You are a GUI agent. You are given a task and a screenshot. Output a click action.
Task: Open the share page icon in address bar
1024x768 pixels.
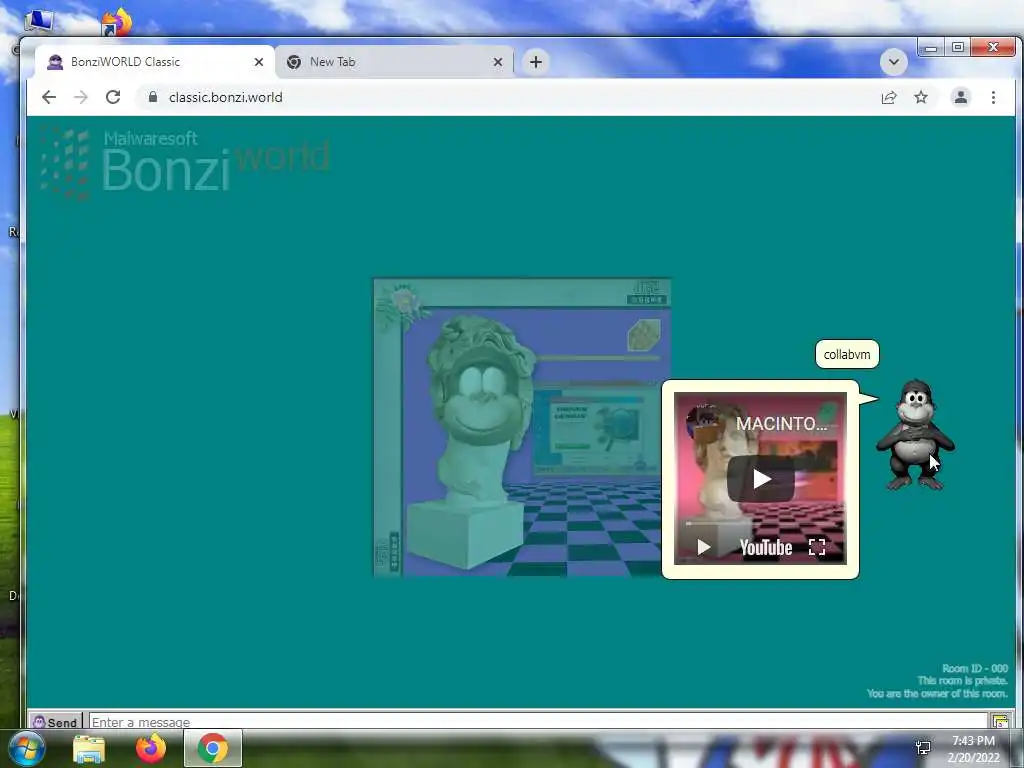pyautogui.click(x=889, y=97)
